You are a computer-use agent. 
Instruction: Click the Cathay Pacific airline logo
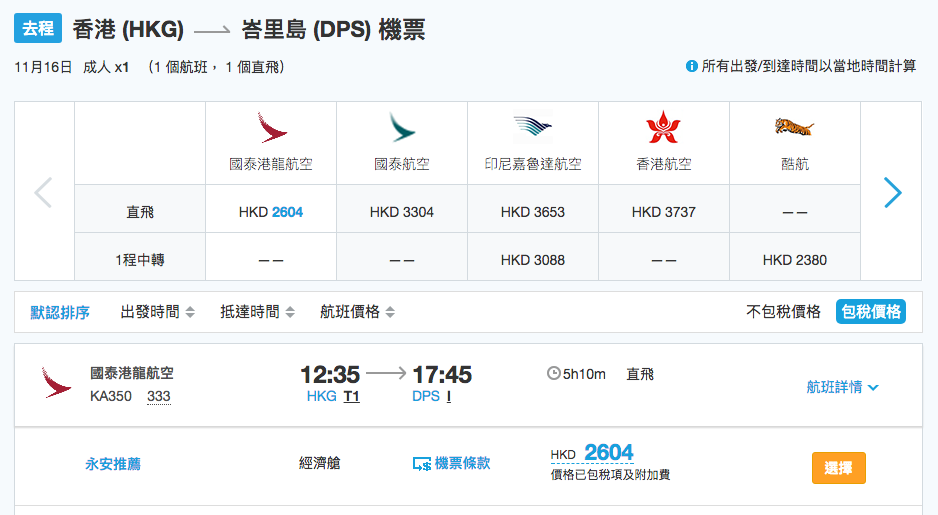click(x=402, y=127)
